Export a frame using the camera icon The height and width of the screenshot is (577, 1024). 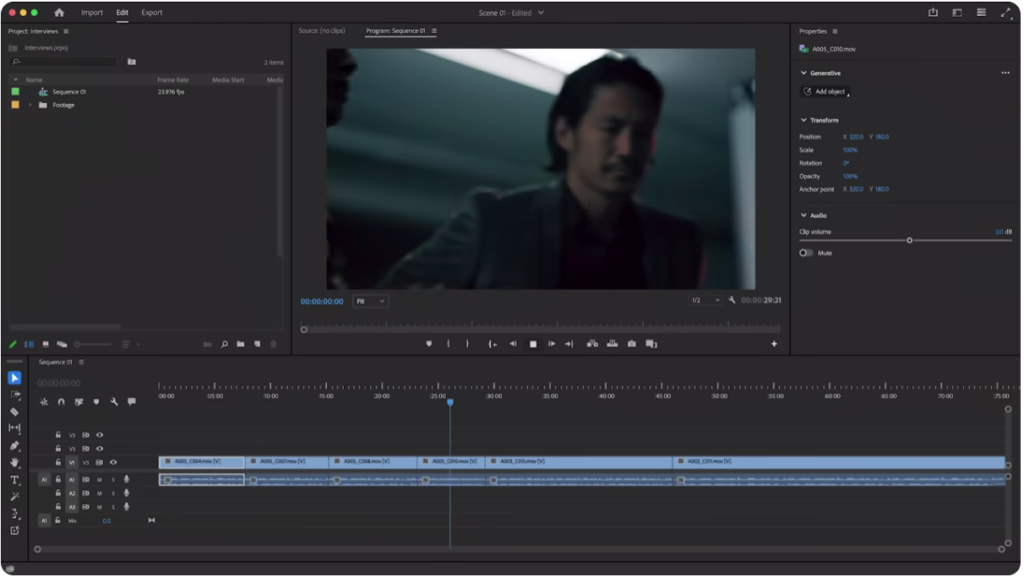632,343
